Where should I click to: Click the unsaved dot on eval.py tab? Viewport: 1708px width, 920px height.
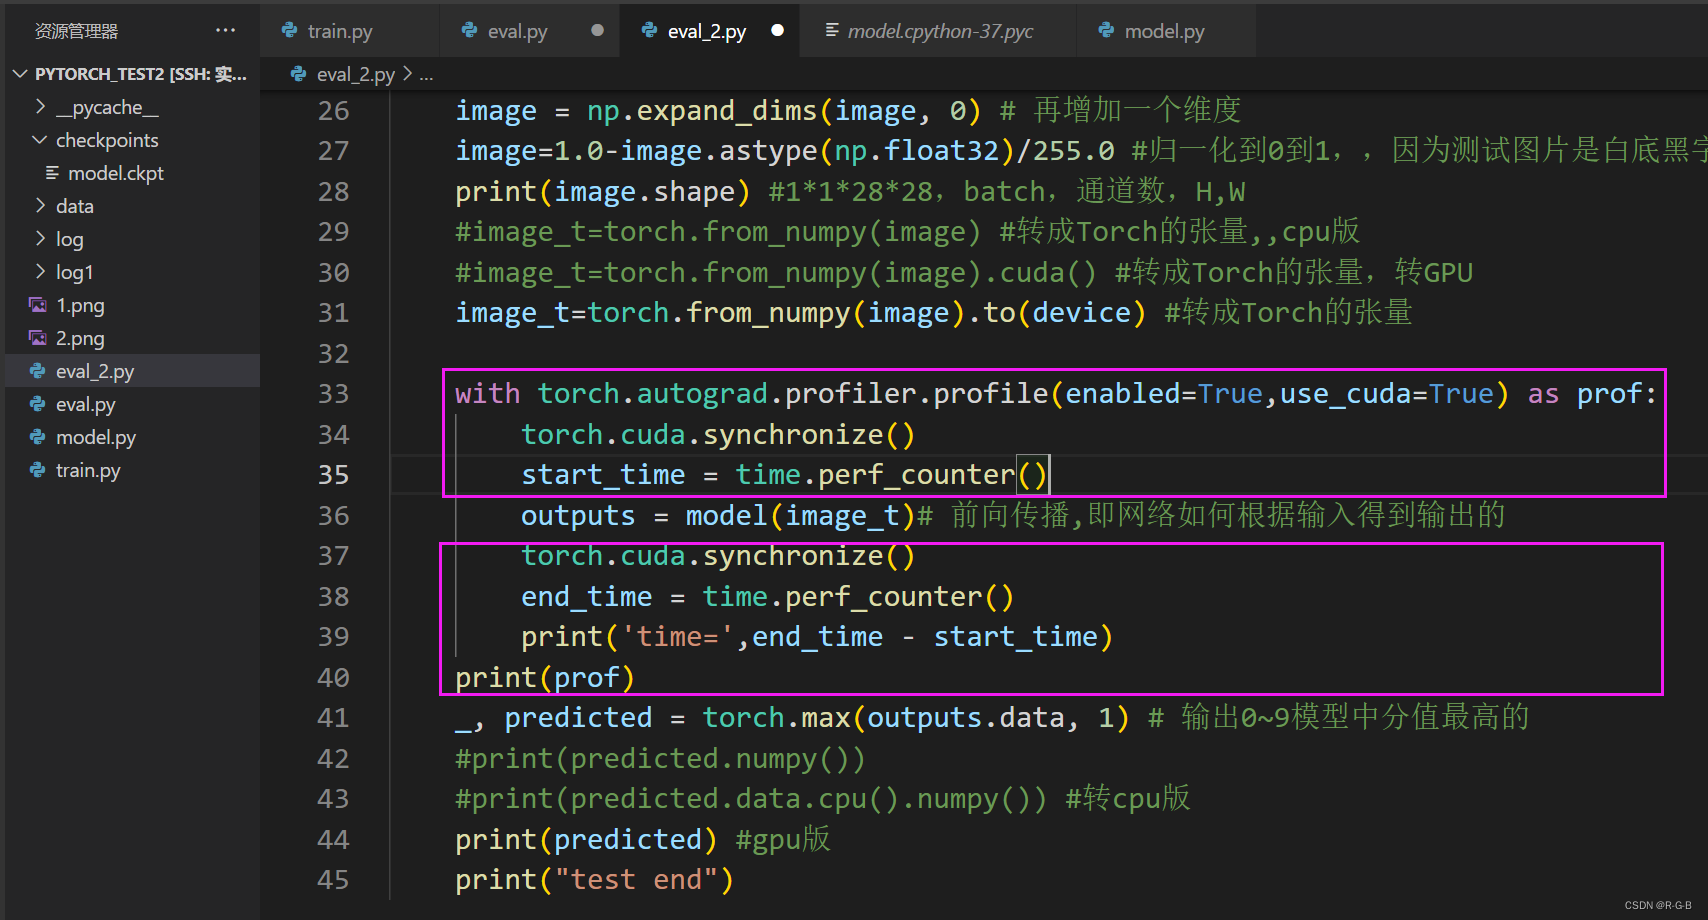(x=597, y=30)
